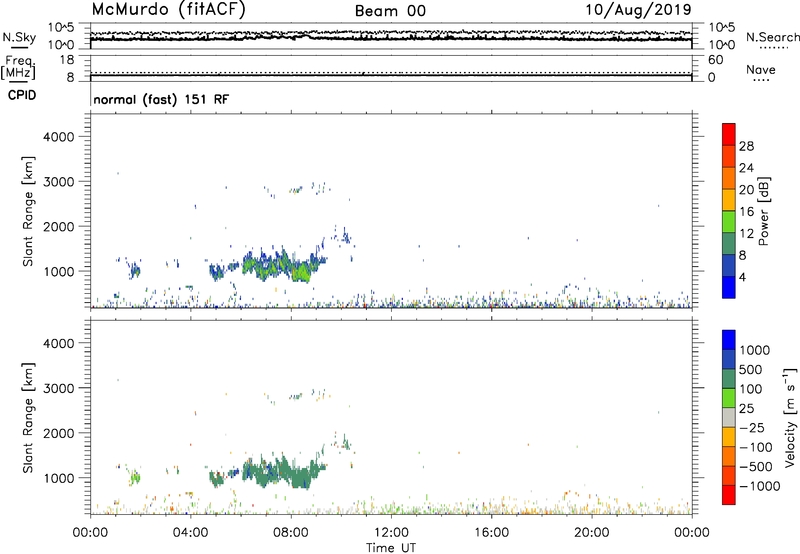Click the 60 Nave axis tick label
Screen dimensions: 800x554
[715, 60]
